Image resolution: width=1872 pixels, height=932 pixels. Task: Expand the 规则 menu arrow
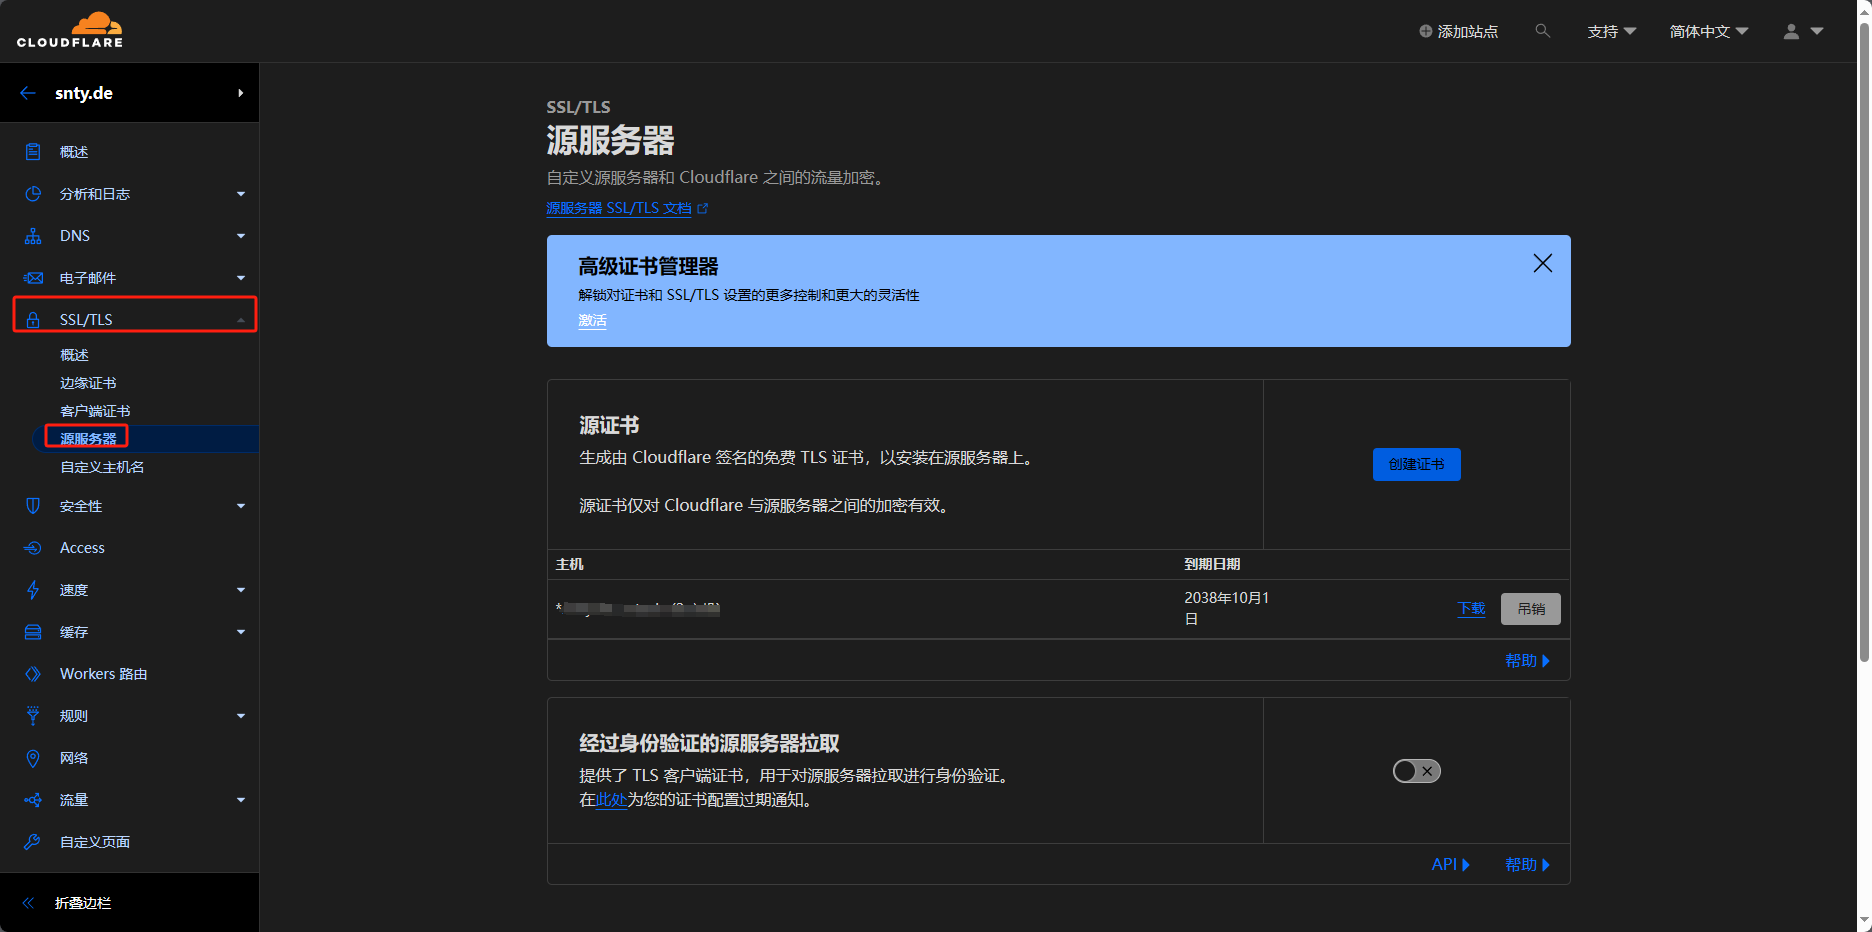click(x=241, y=716)
